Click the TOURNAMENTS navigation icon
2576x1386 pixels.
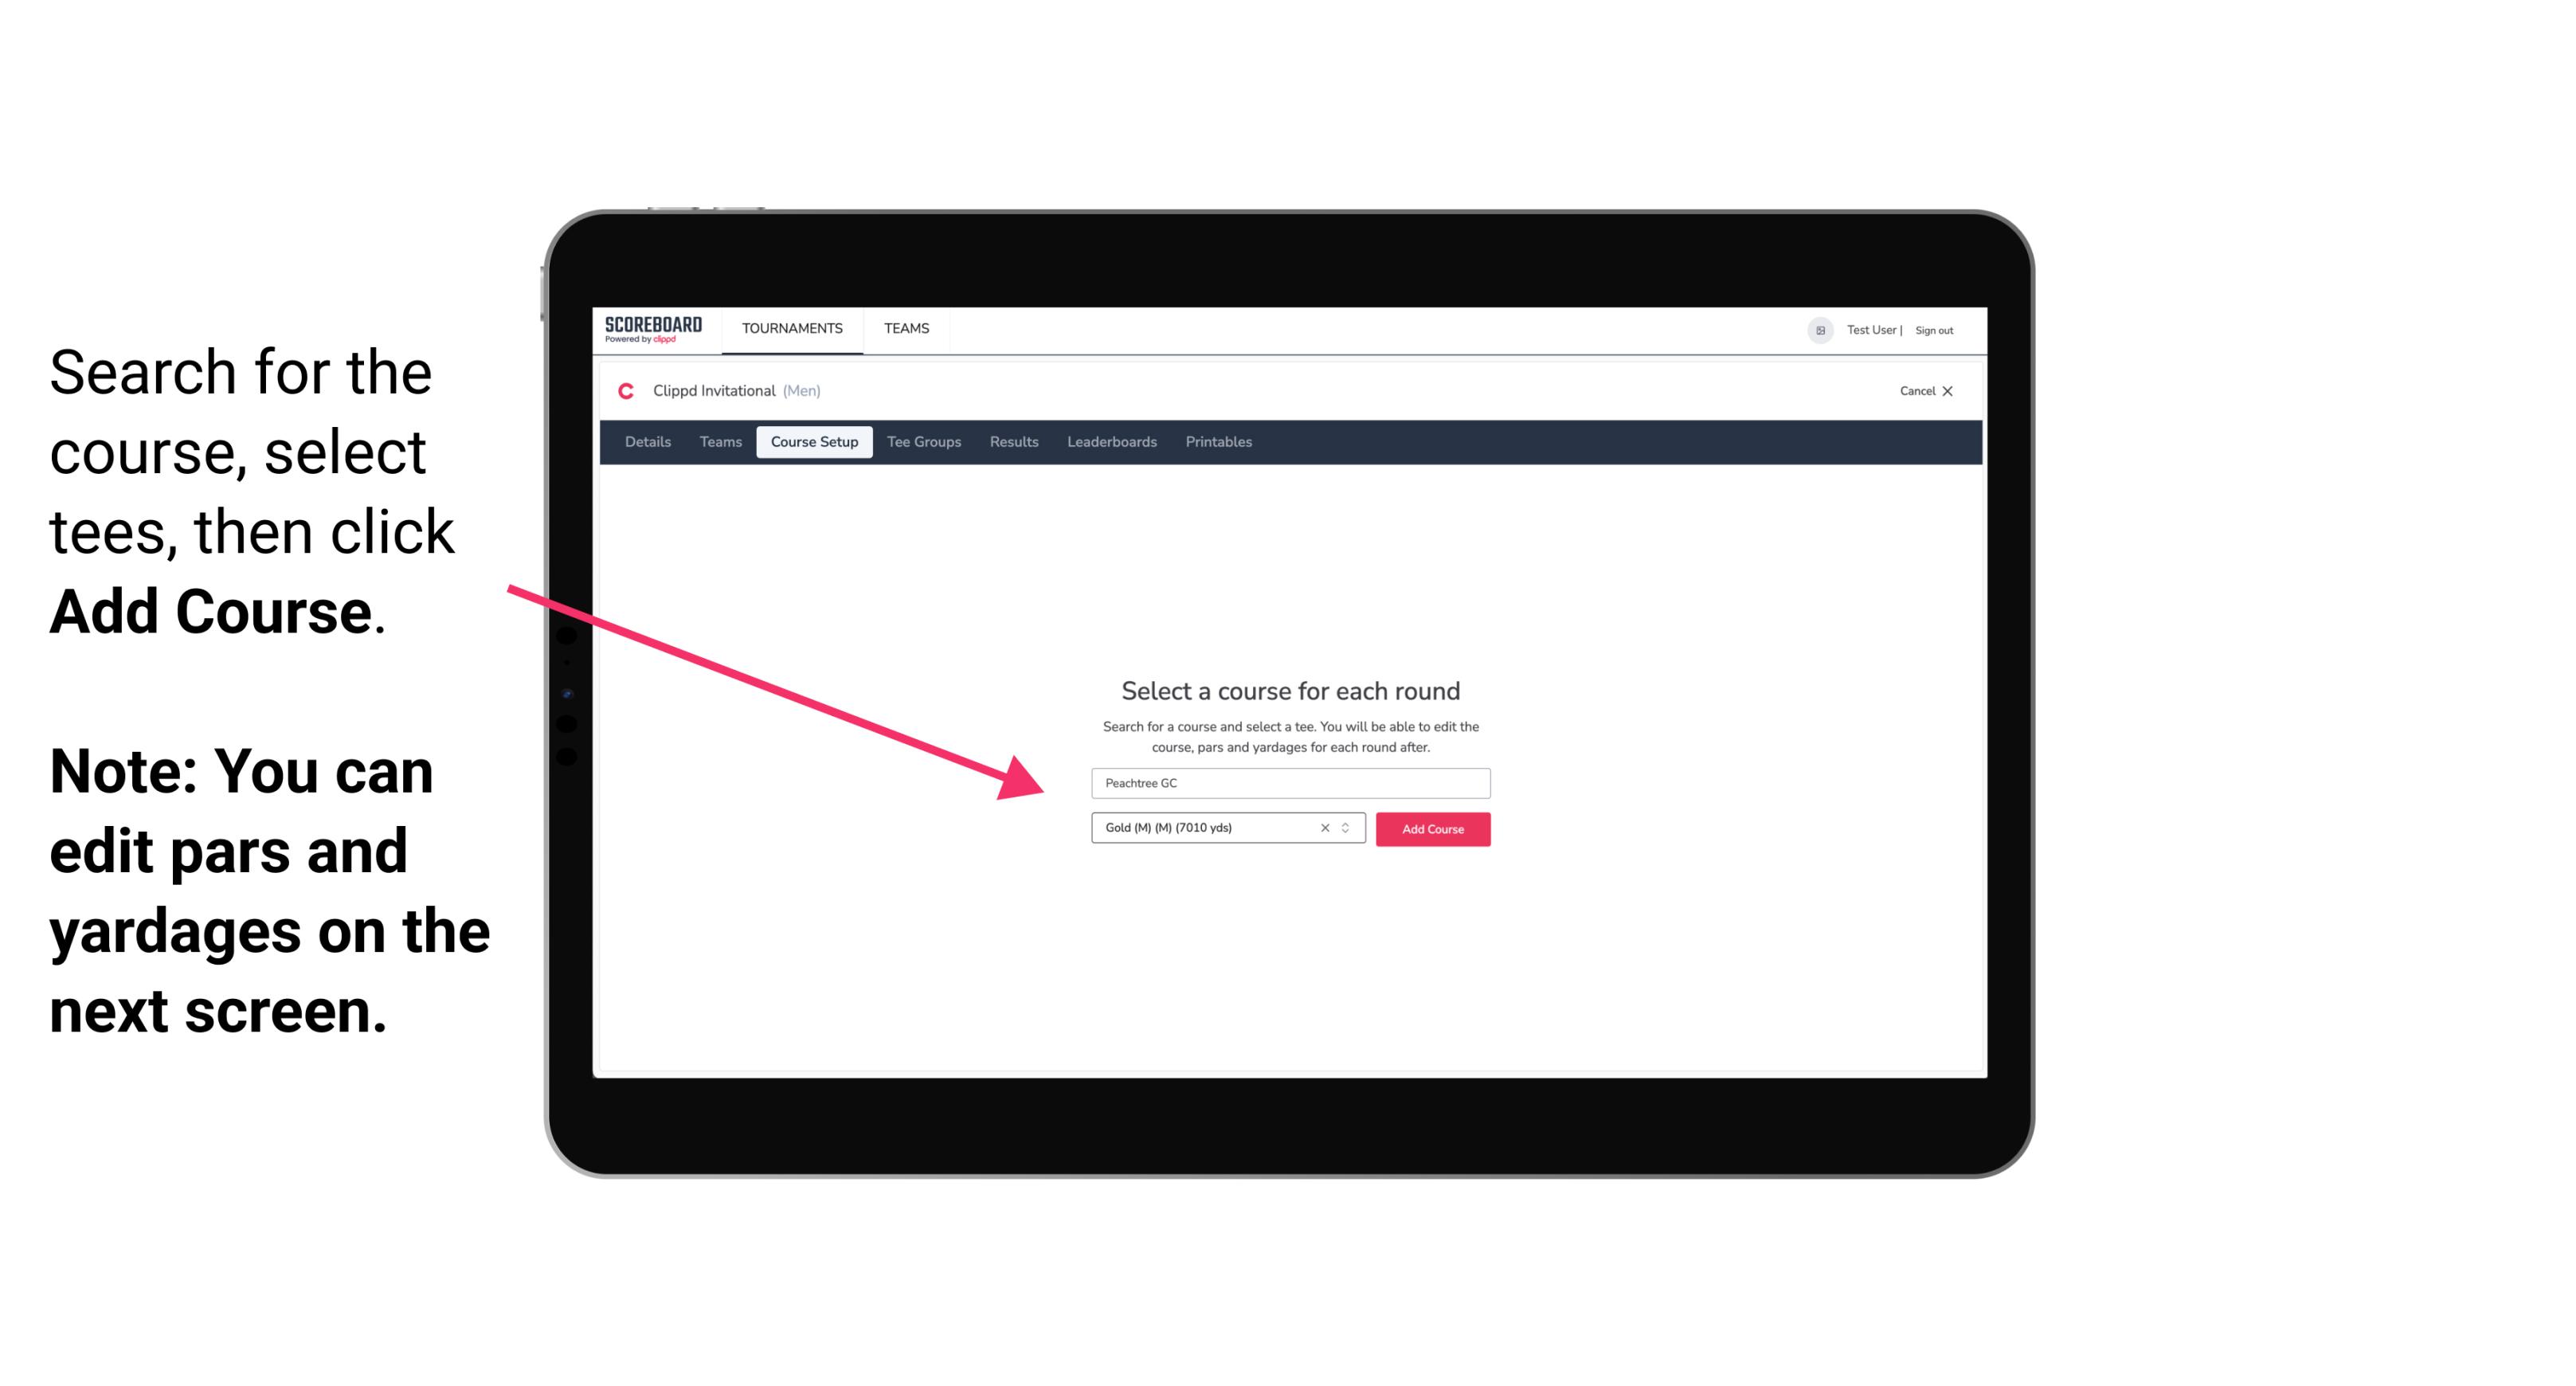coord(790,327)
